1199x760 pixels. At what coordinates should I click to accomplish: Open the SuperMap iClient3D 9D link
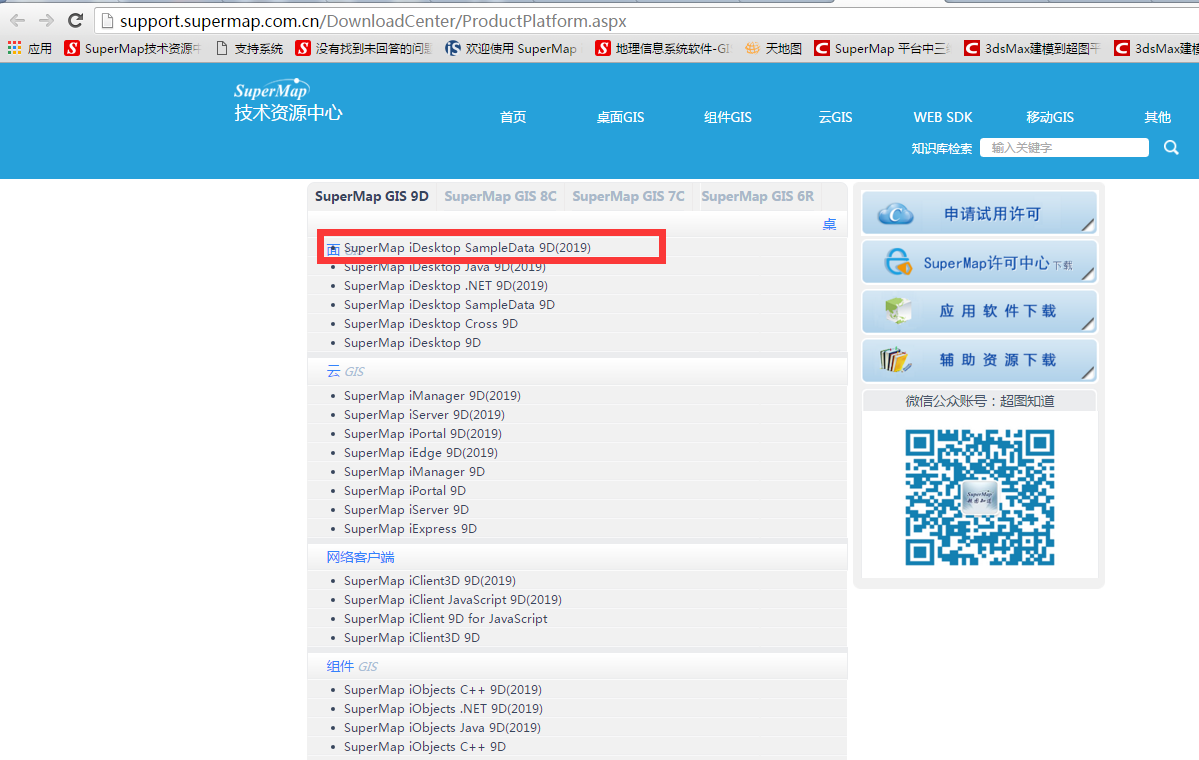(411, 638)
